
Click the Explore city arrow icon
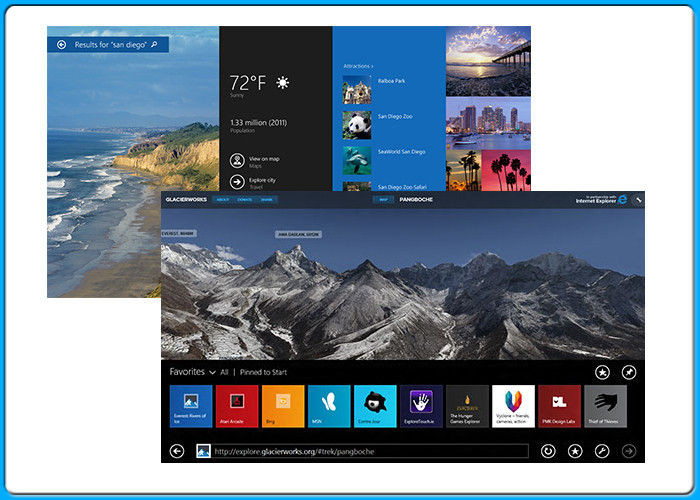pyautogui.click(x=237, y=182)
